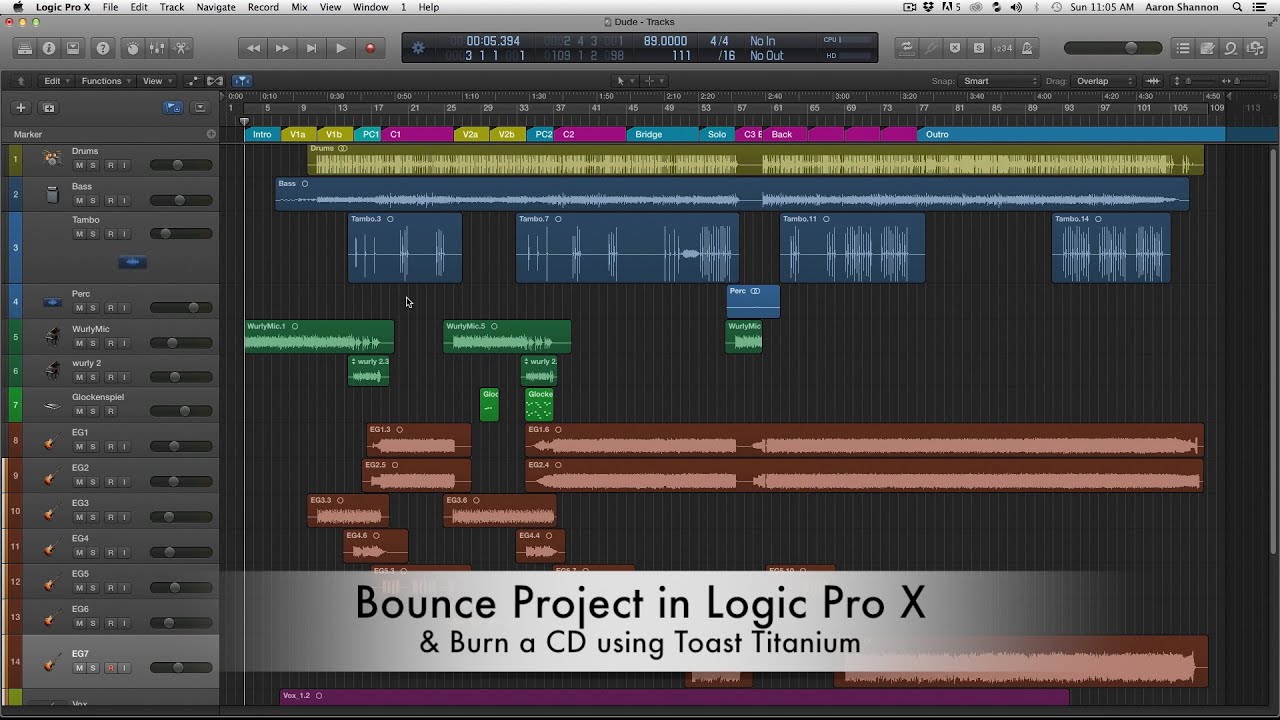1280x720 pixels.
Task: Open the Snap mode Smart dropdown
Action: coord(1000,81)
